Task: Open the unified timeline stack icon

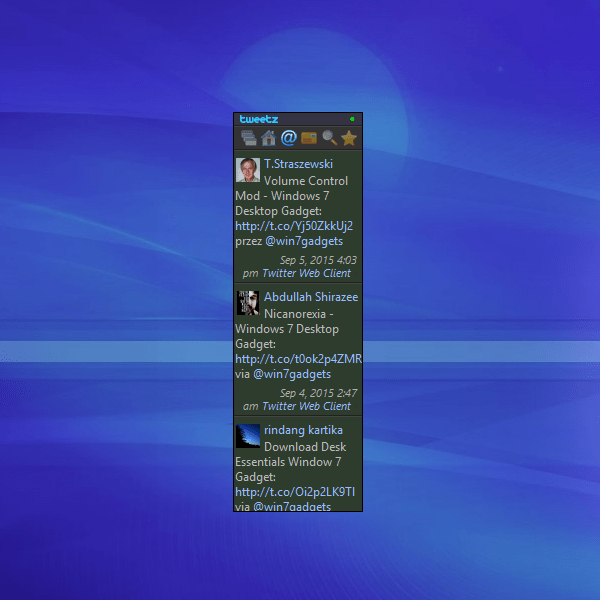Action: pos(249,138)
